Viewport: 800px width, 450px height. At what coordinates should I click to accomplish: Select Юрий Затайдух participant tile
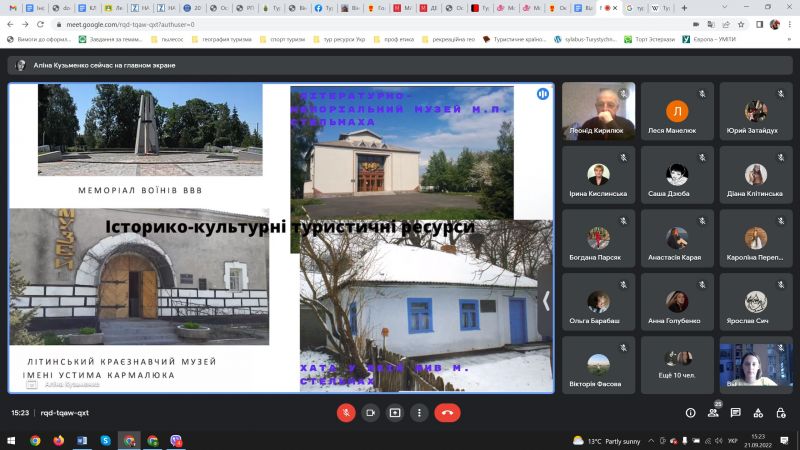tap(756, 111)
